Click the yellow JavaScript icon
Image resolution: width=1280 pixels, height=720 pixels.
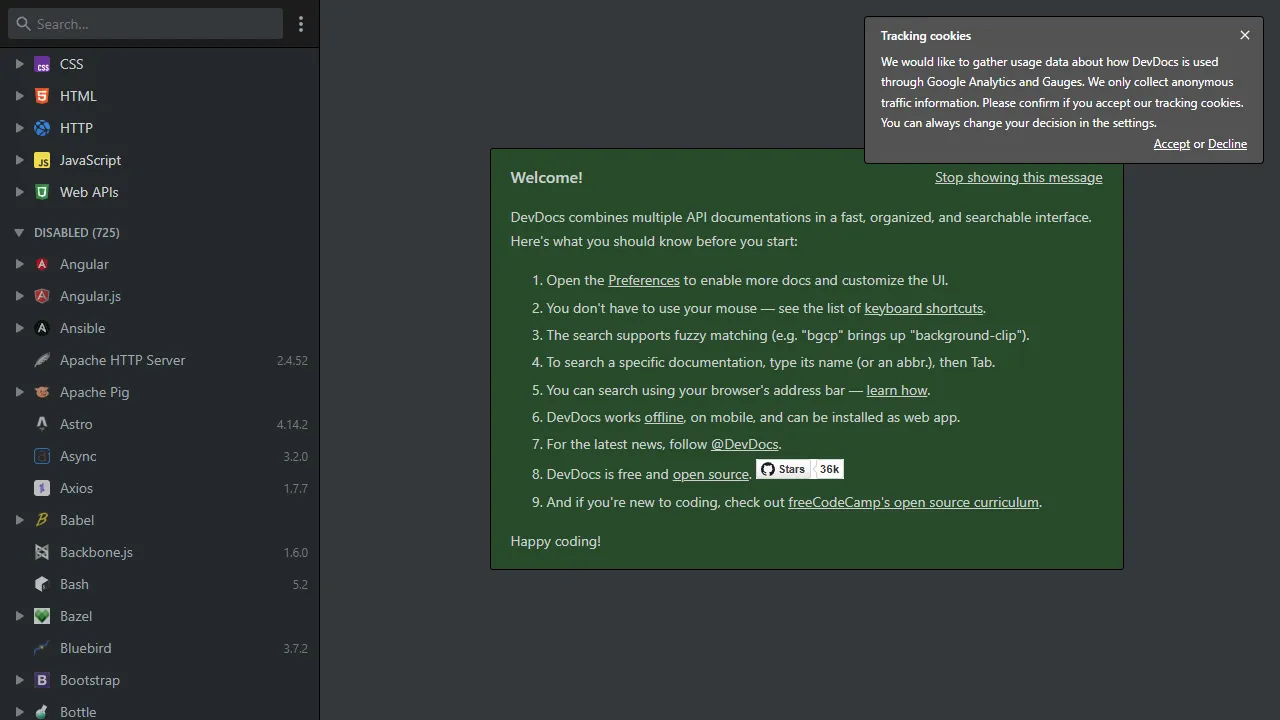pos(42,160)
